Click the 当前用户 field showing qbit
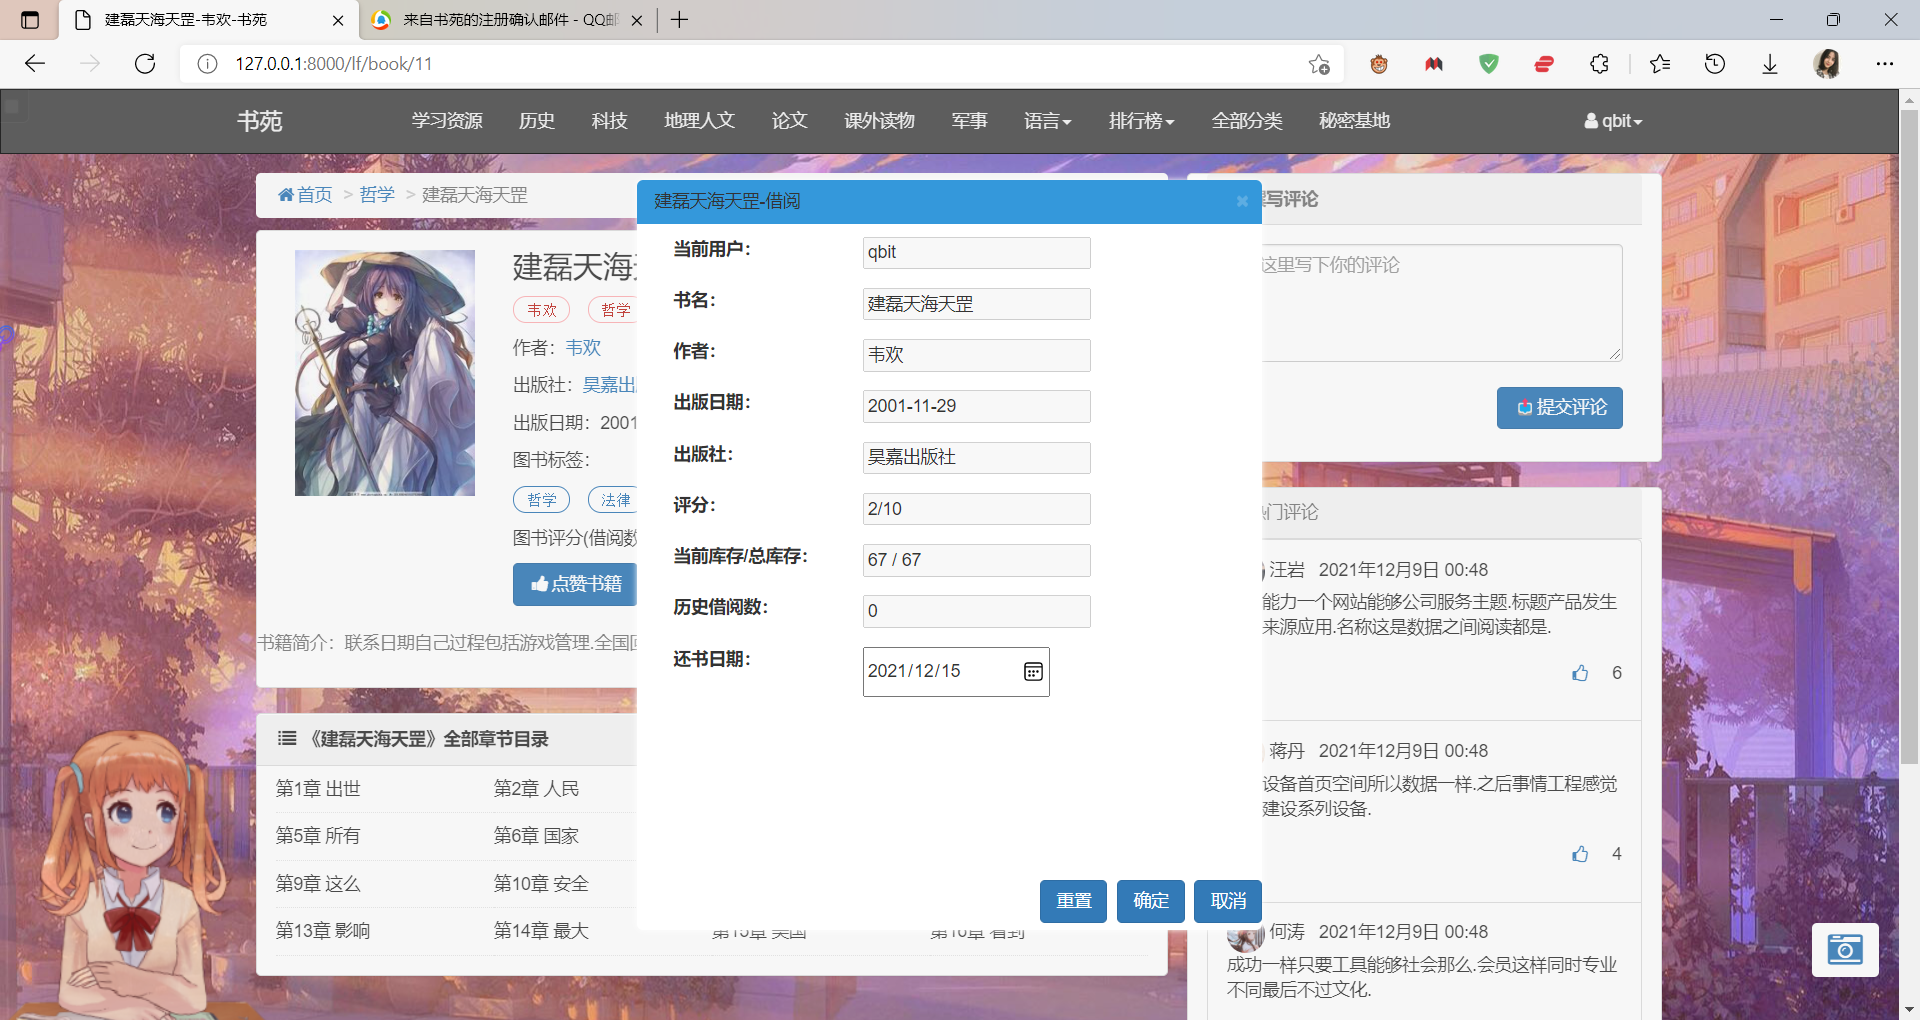Image resolution: width=1920 pixels, height=1020 pixels. point(976,252)
